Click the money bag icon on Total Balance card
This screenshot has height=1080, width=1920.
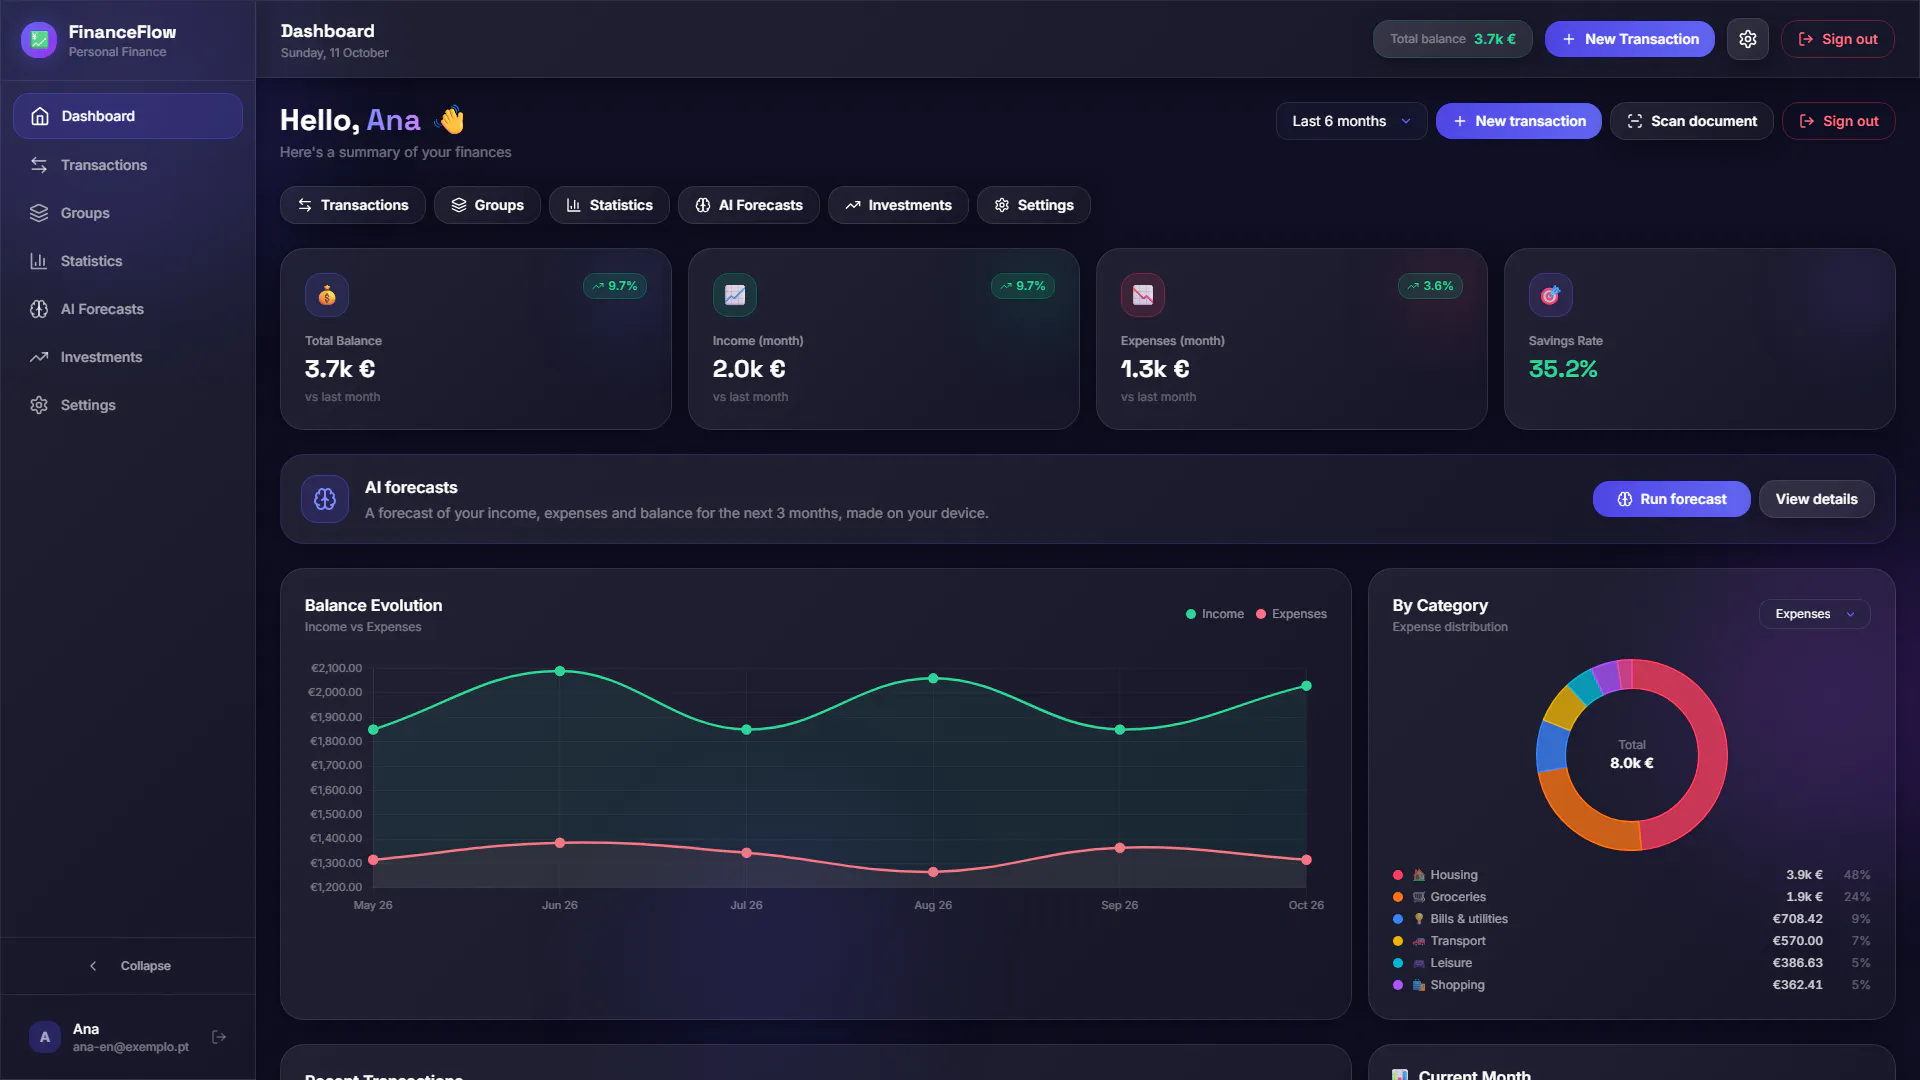tap(327, 295)
